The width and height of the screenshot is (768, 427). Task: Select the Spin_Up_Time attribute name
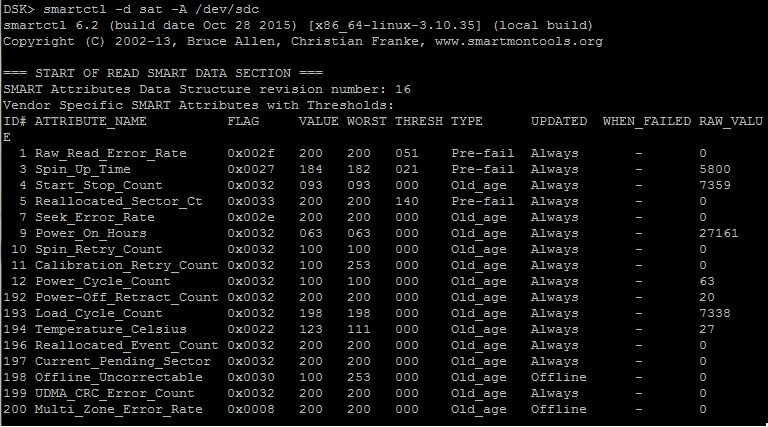click(82, 169)
